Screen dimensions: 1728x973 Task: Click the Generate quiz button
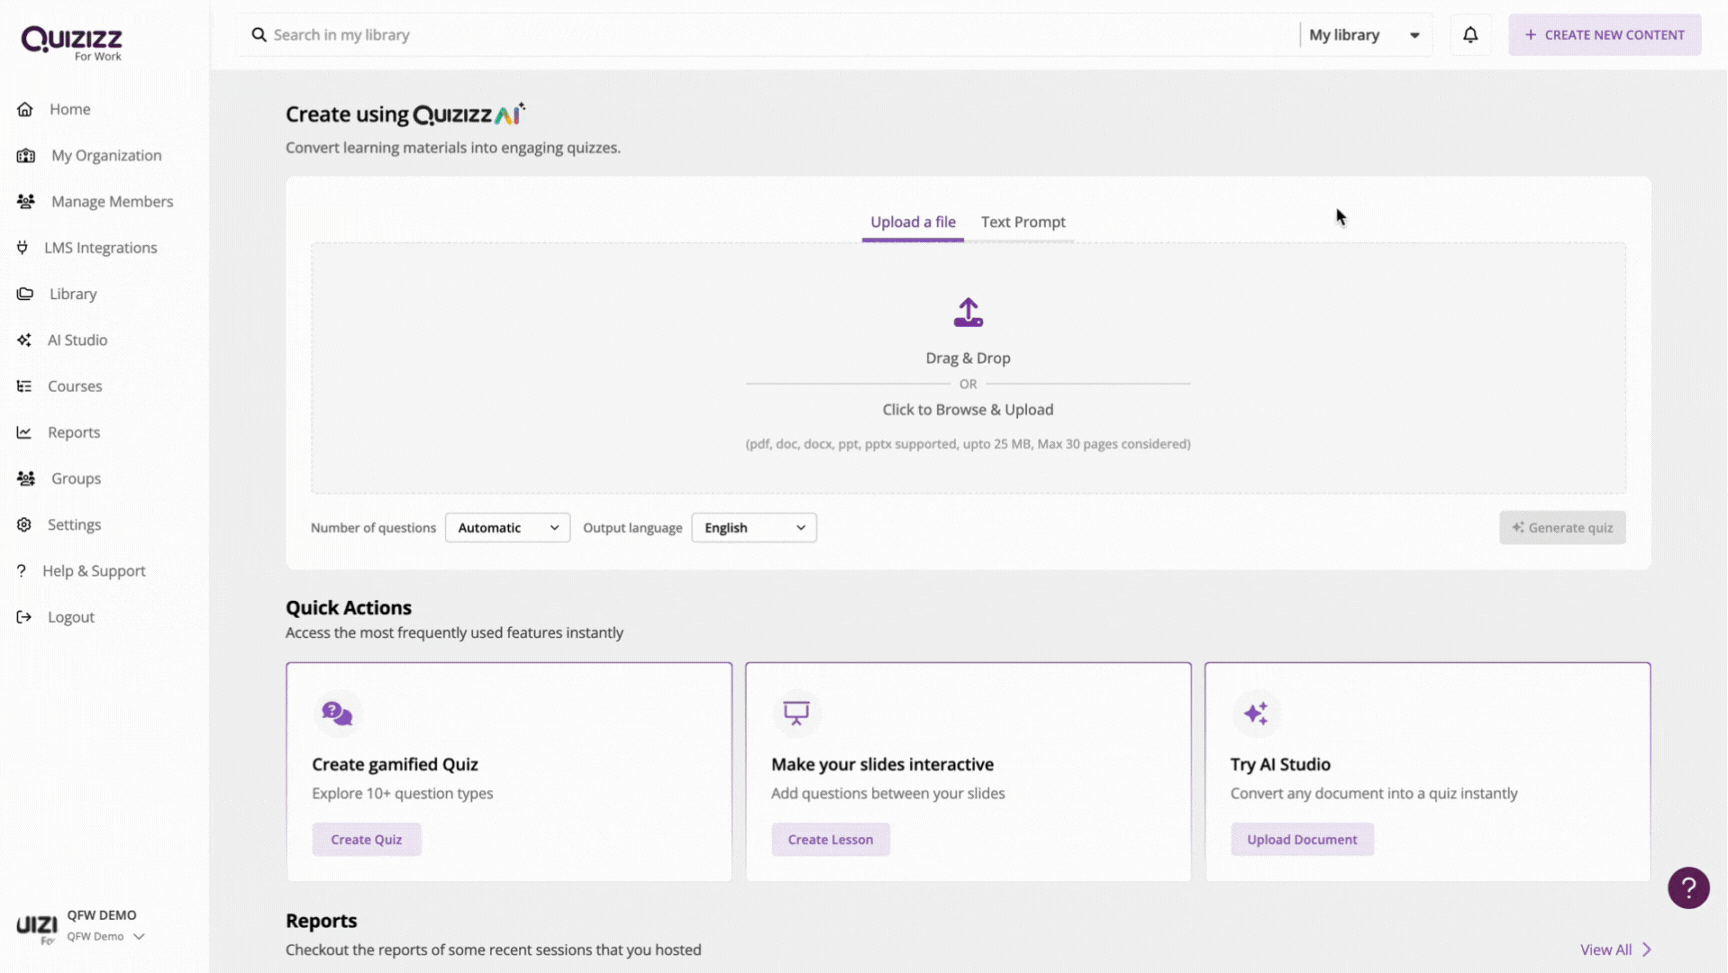pyautogui.click(x=1562, y=528)
